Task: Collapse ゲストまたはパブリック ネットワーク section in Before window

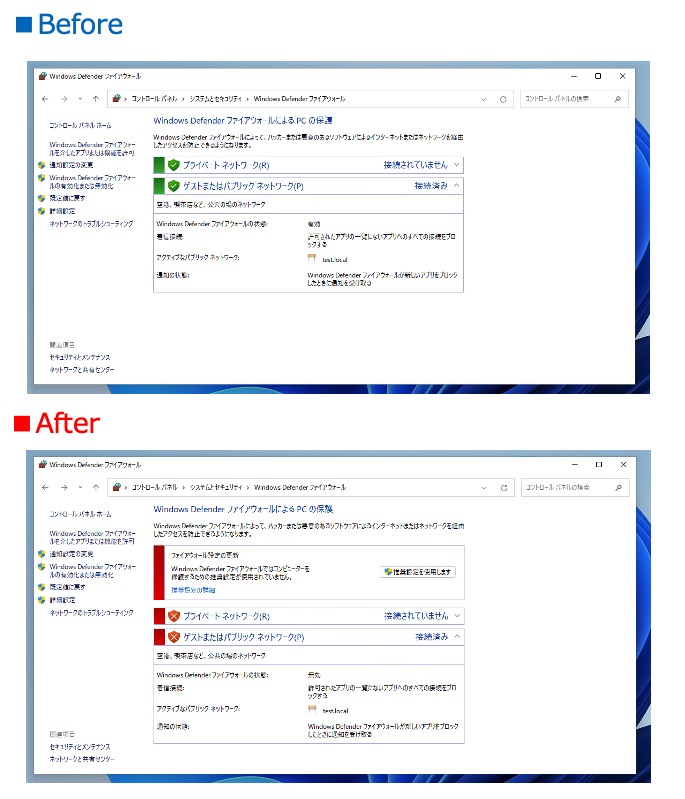Action: pyautogui.click(x=456, y=185)
